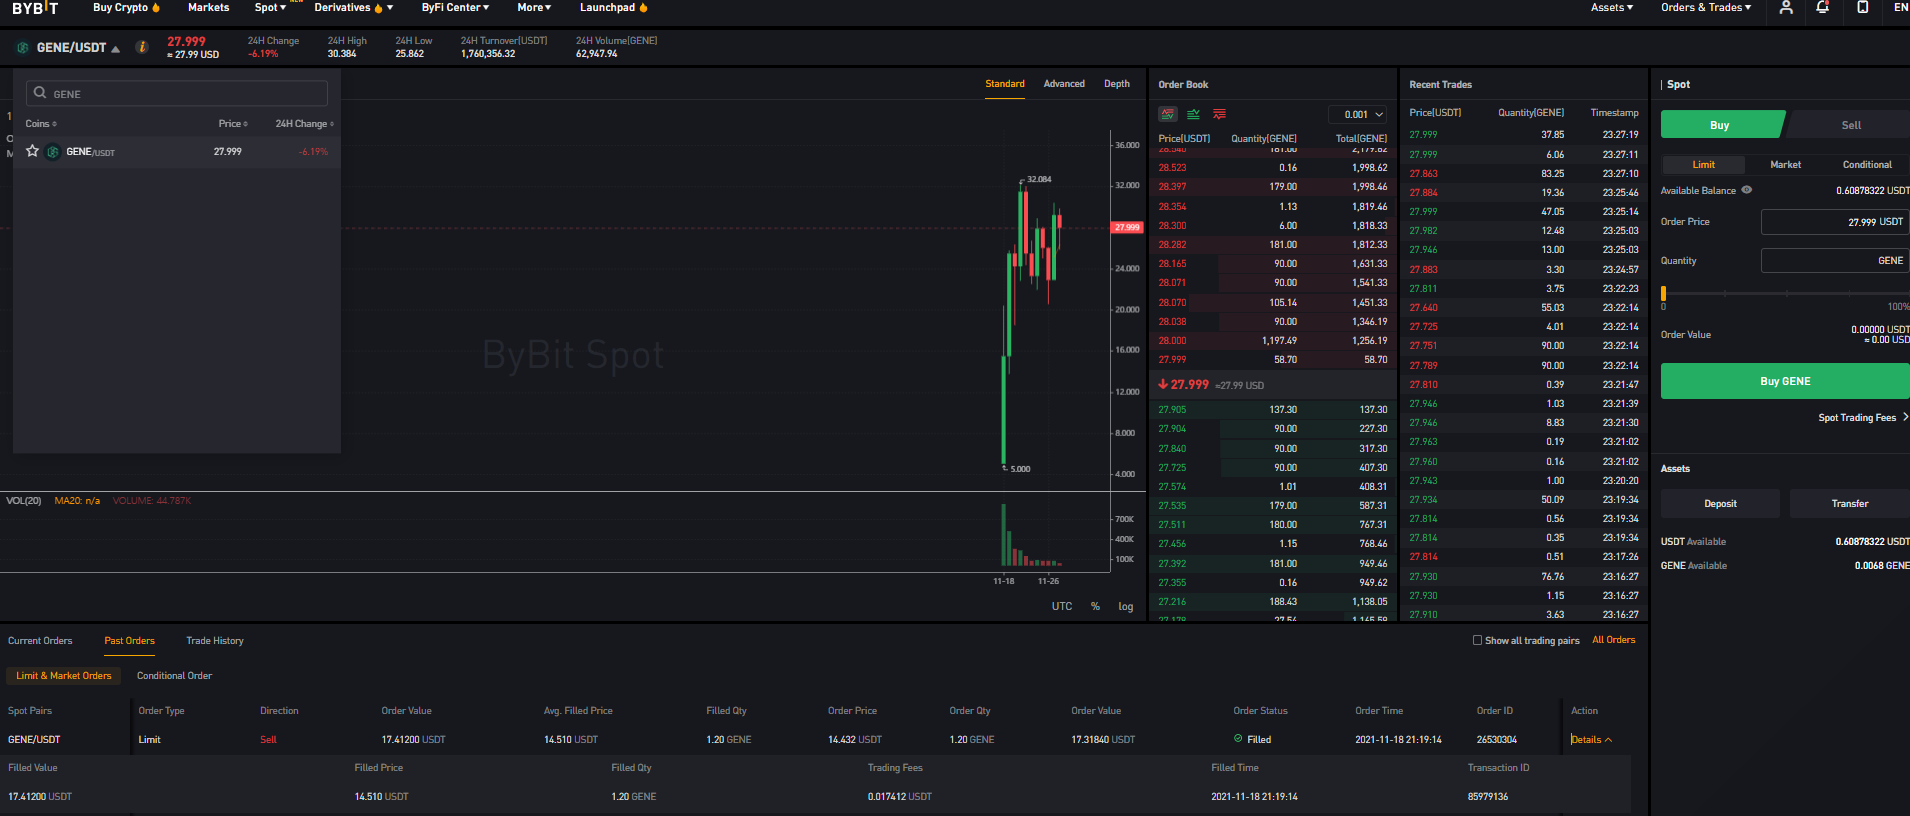The height and width of the screenshot is (816, 1910).
Task: Sort coin list by Coins column
Action: click(x=41, y=124)
